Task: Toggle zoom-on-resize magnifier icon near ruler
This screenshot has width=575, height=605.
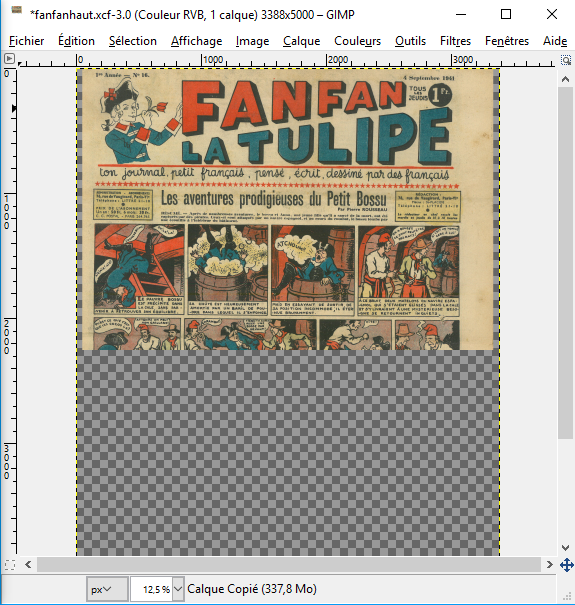Action: 566,60
